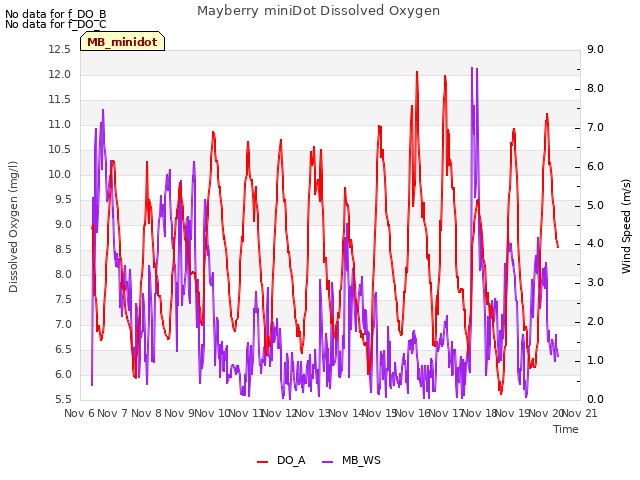Click the 1.0 wind speed tick label
Screen dimensions: 640x480
point(595,360)
